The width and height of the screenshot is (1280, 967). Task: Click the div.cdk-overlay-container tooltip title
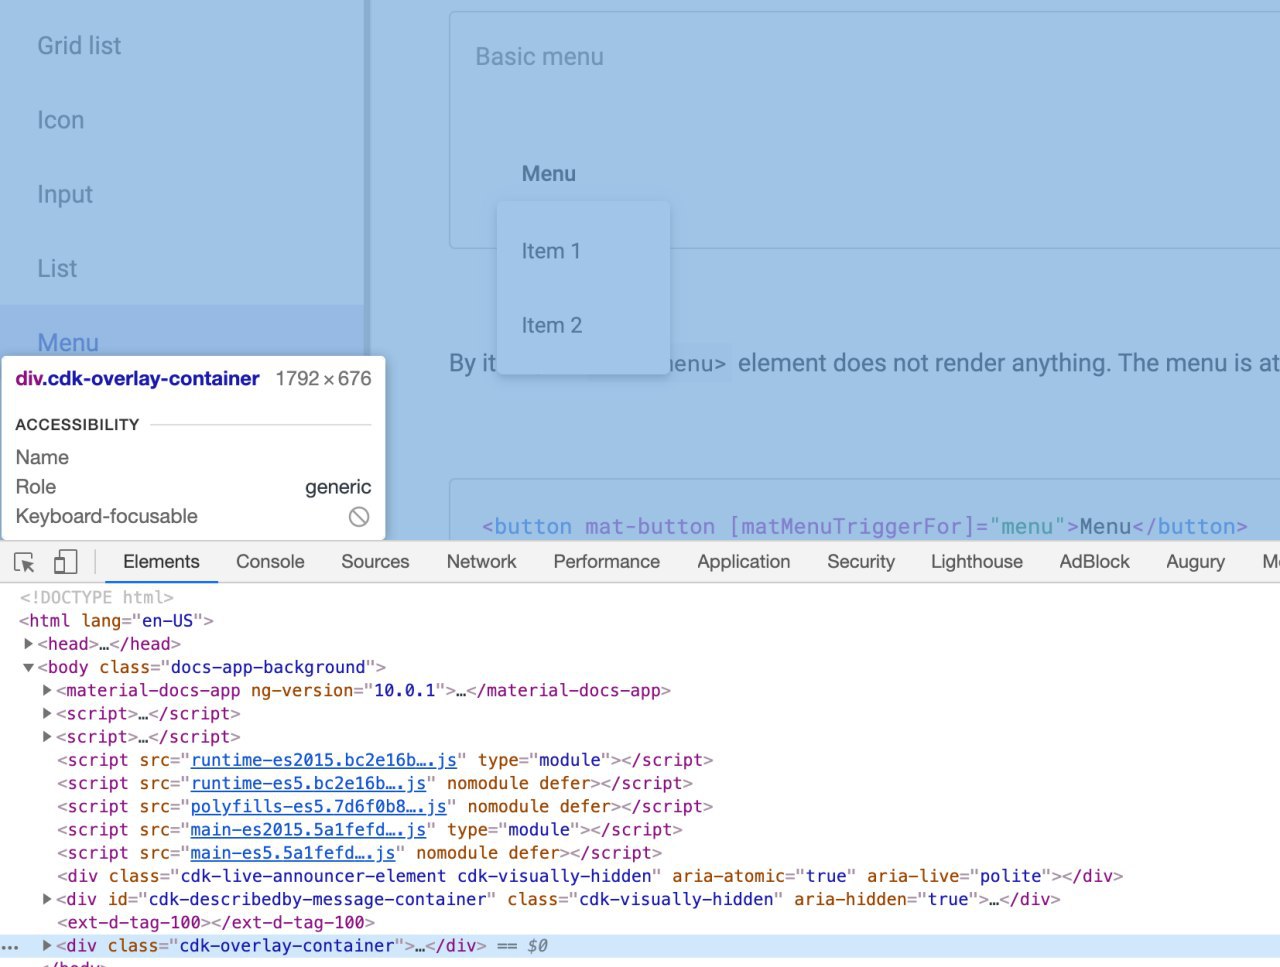[137, 379]
